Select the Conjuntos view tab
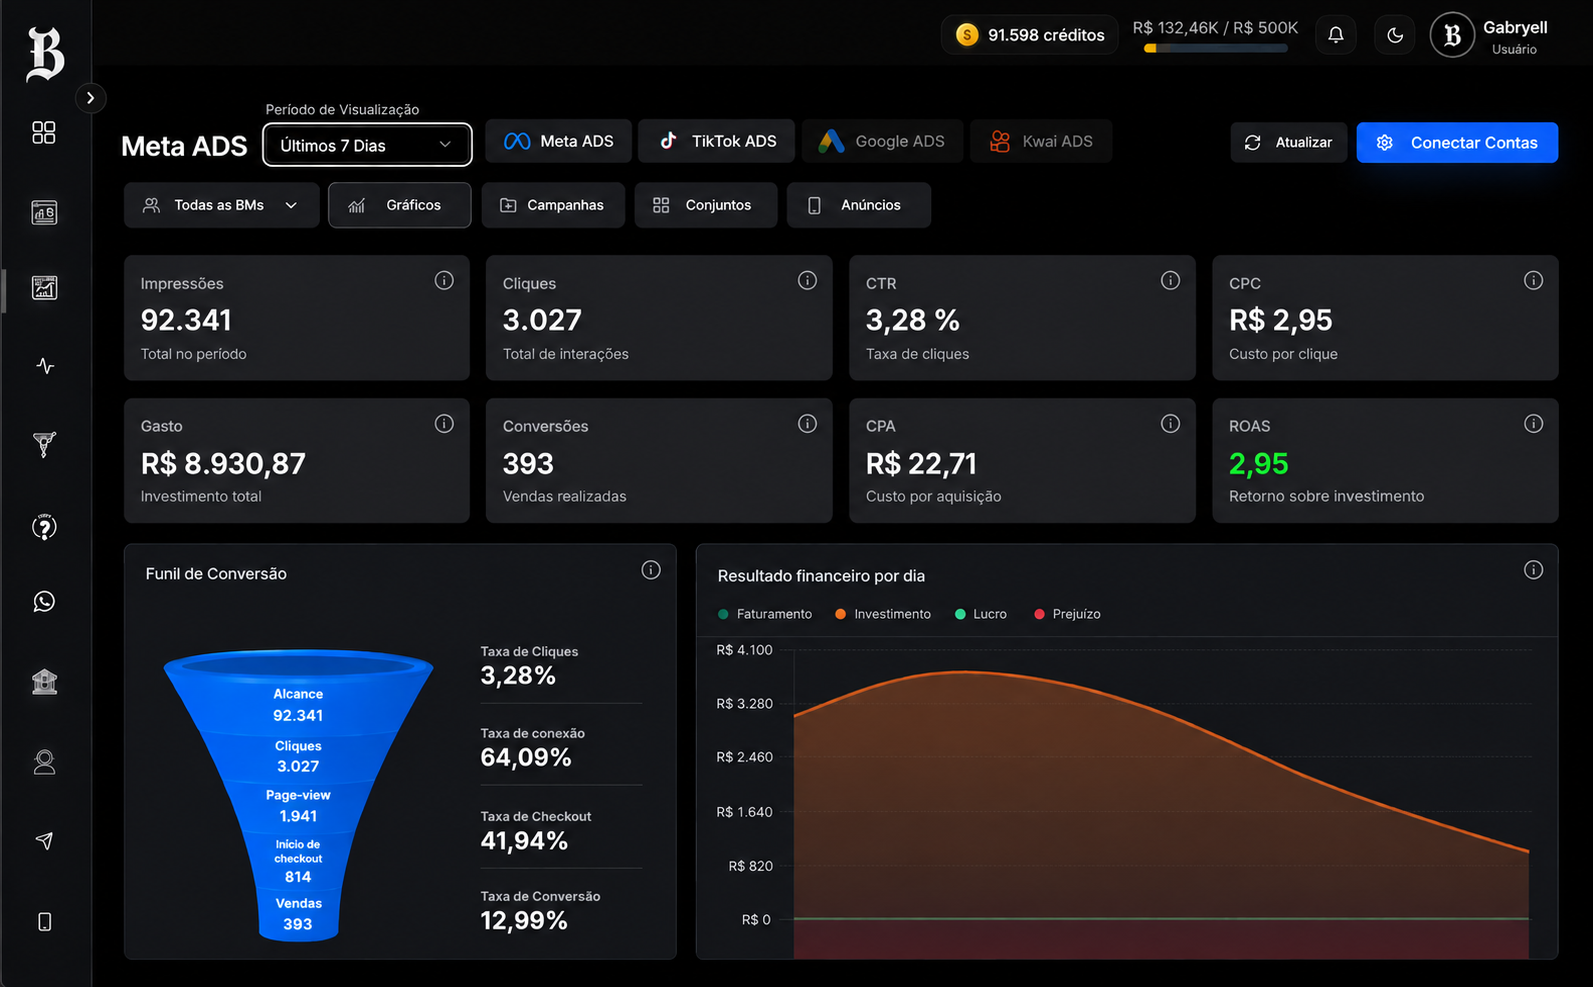This screenshot has height=987, width=1593. click(x=705, y=205)
